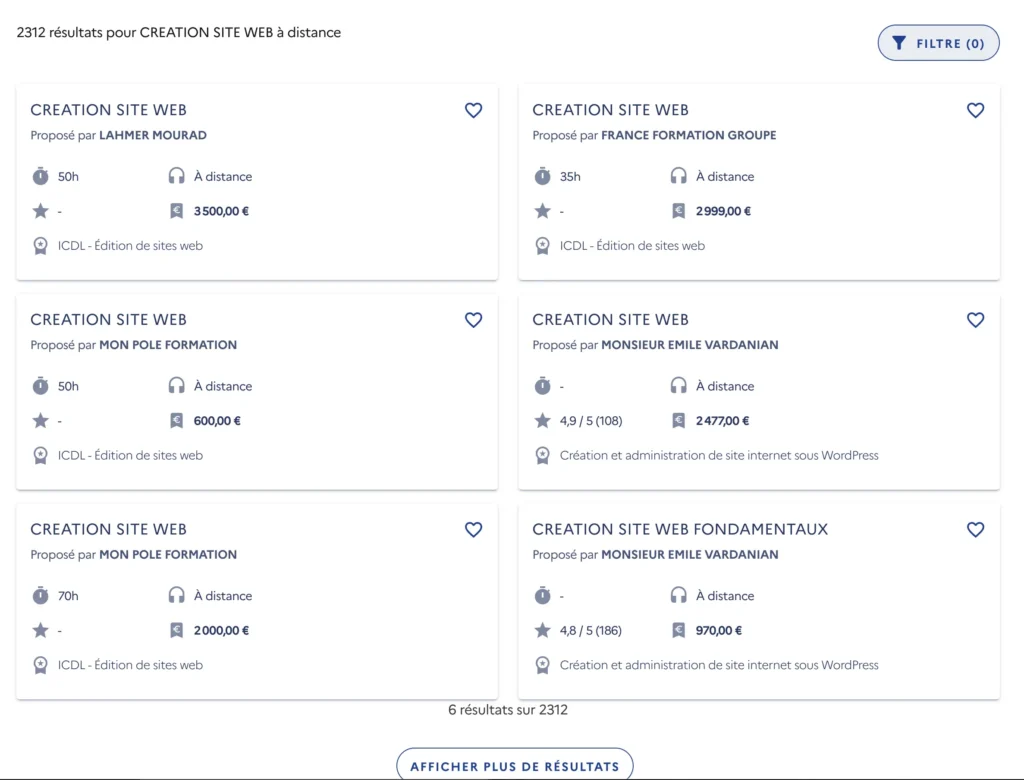Click the headset À distance icon on FRANCE FORMATION GROUPE card
Image resolution: width=1024 pixels, height=780 pixels.
pos(678,176)
